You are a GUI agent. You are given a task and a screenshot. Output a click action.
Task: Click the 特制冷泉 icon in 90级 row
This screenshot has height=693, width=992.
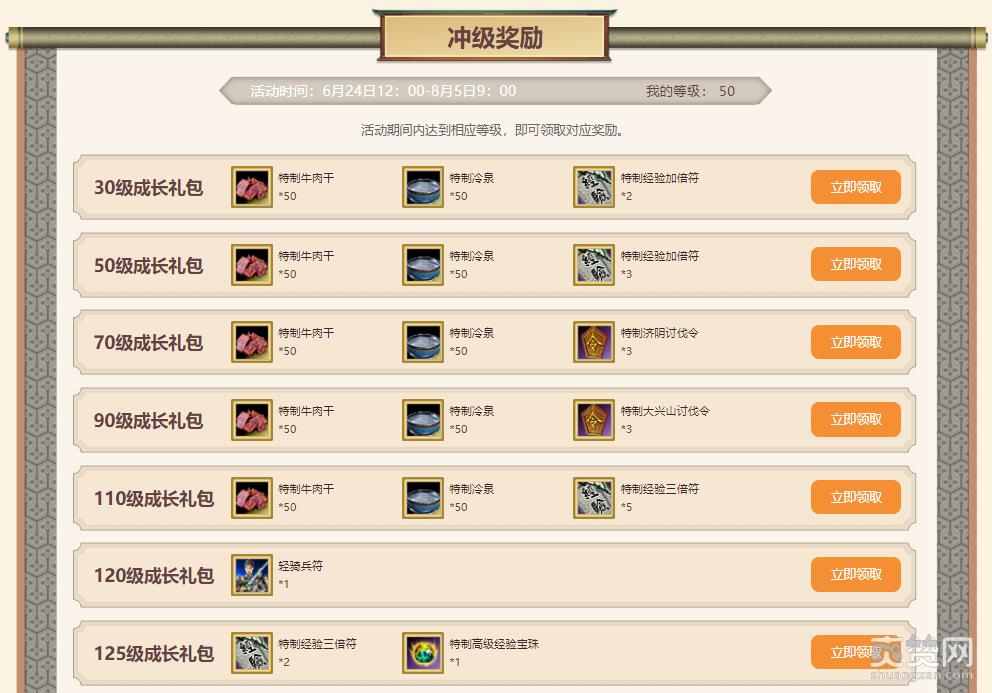click(423, 420)
